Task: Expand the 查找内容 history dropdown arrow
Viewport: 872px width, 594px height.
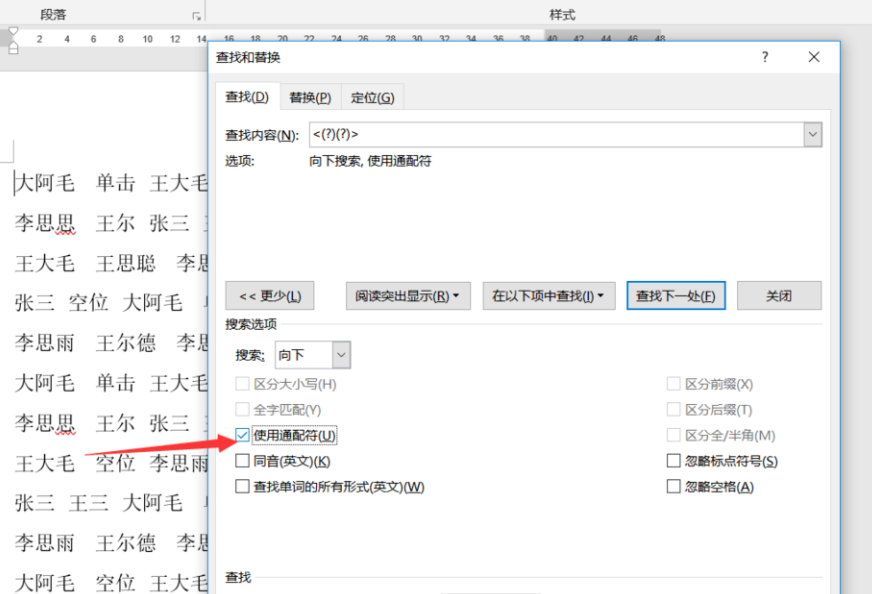Action: pyautogui.click(x=812, y=135)
